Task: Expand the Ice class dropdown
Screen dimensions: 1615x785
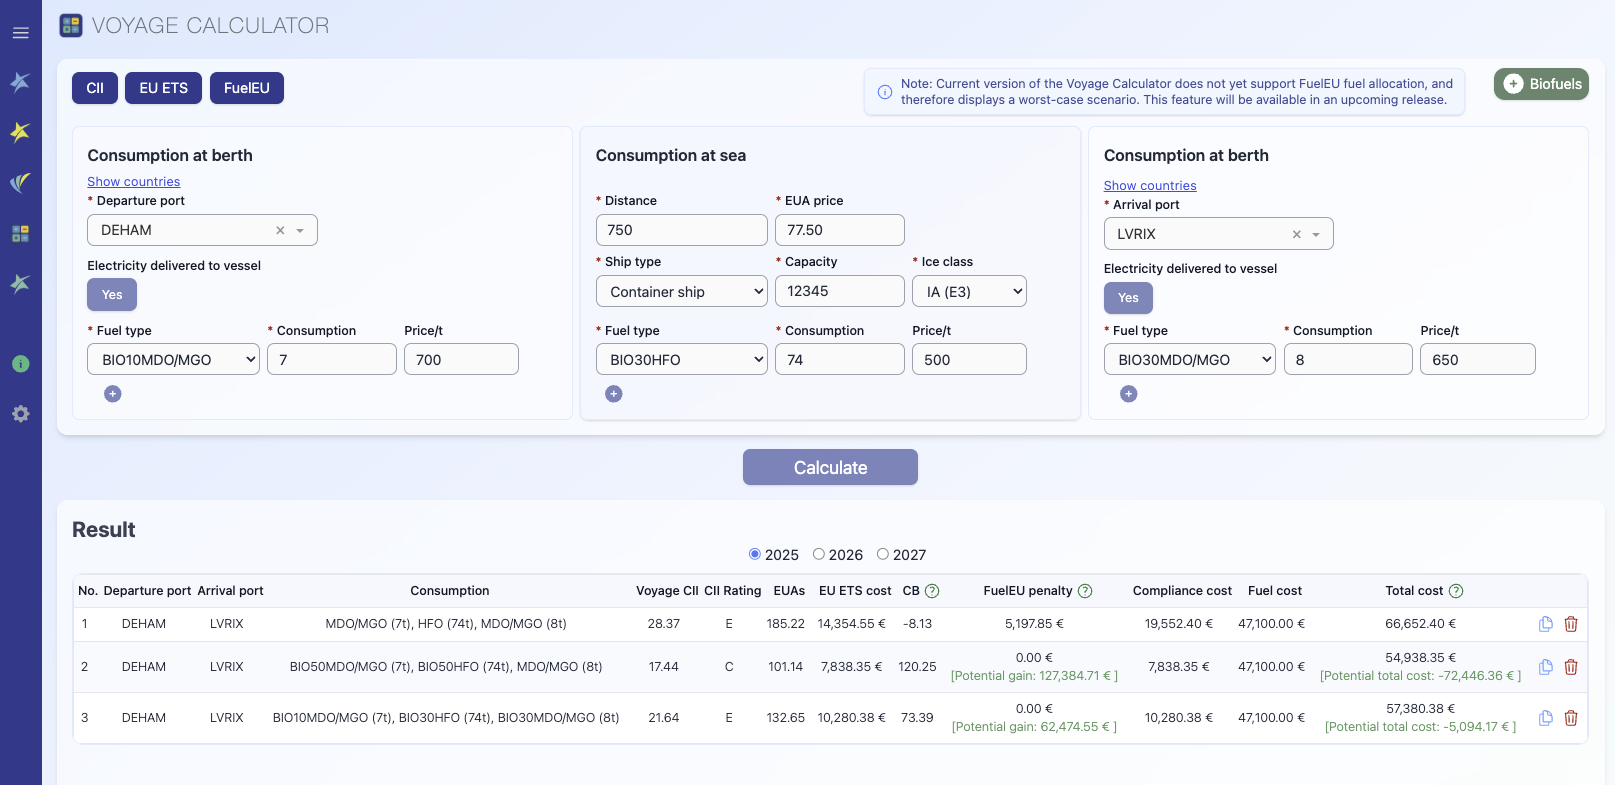Action: (x=969, y=292)
